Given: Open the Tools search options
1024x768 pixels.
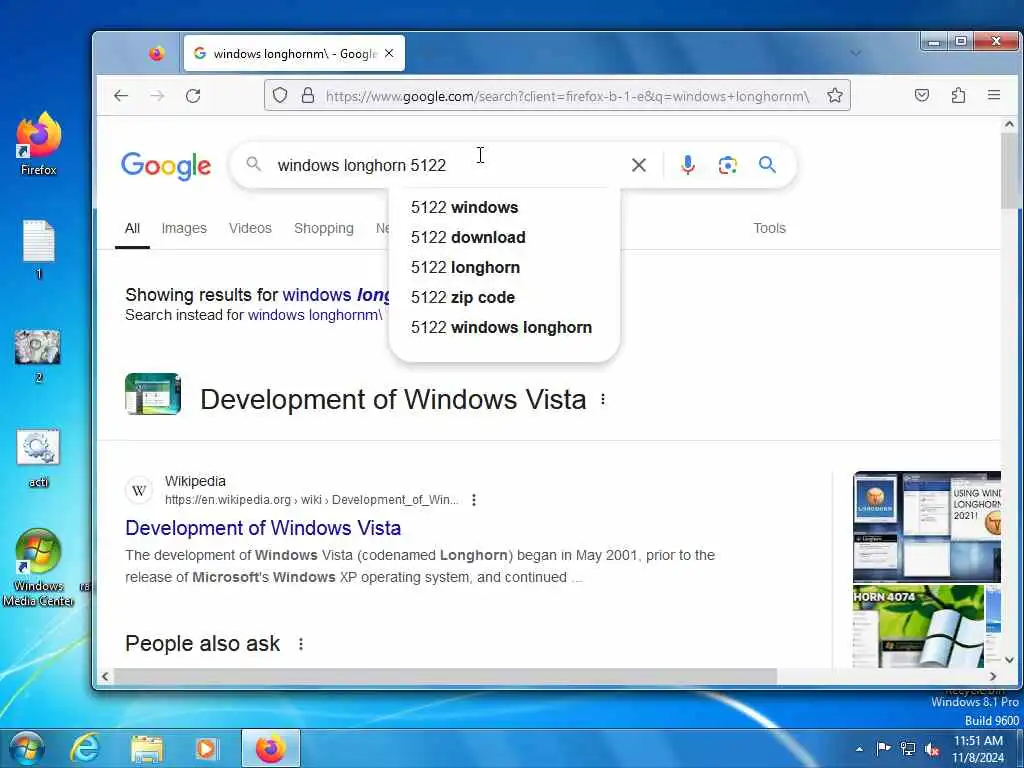Looking at the screenshot, I should pyautogui.click(x=769, y=229).
